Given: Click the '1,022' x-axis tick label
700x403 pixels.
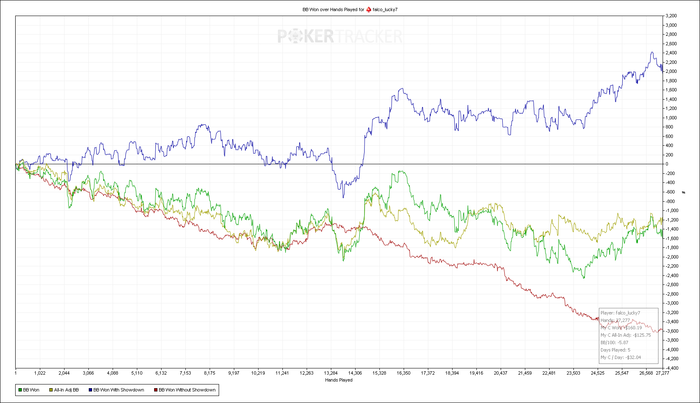Looking at the screenshot, I should click(x=40, y=373).
